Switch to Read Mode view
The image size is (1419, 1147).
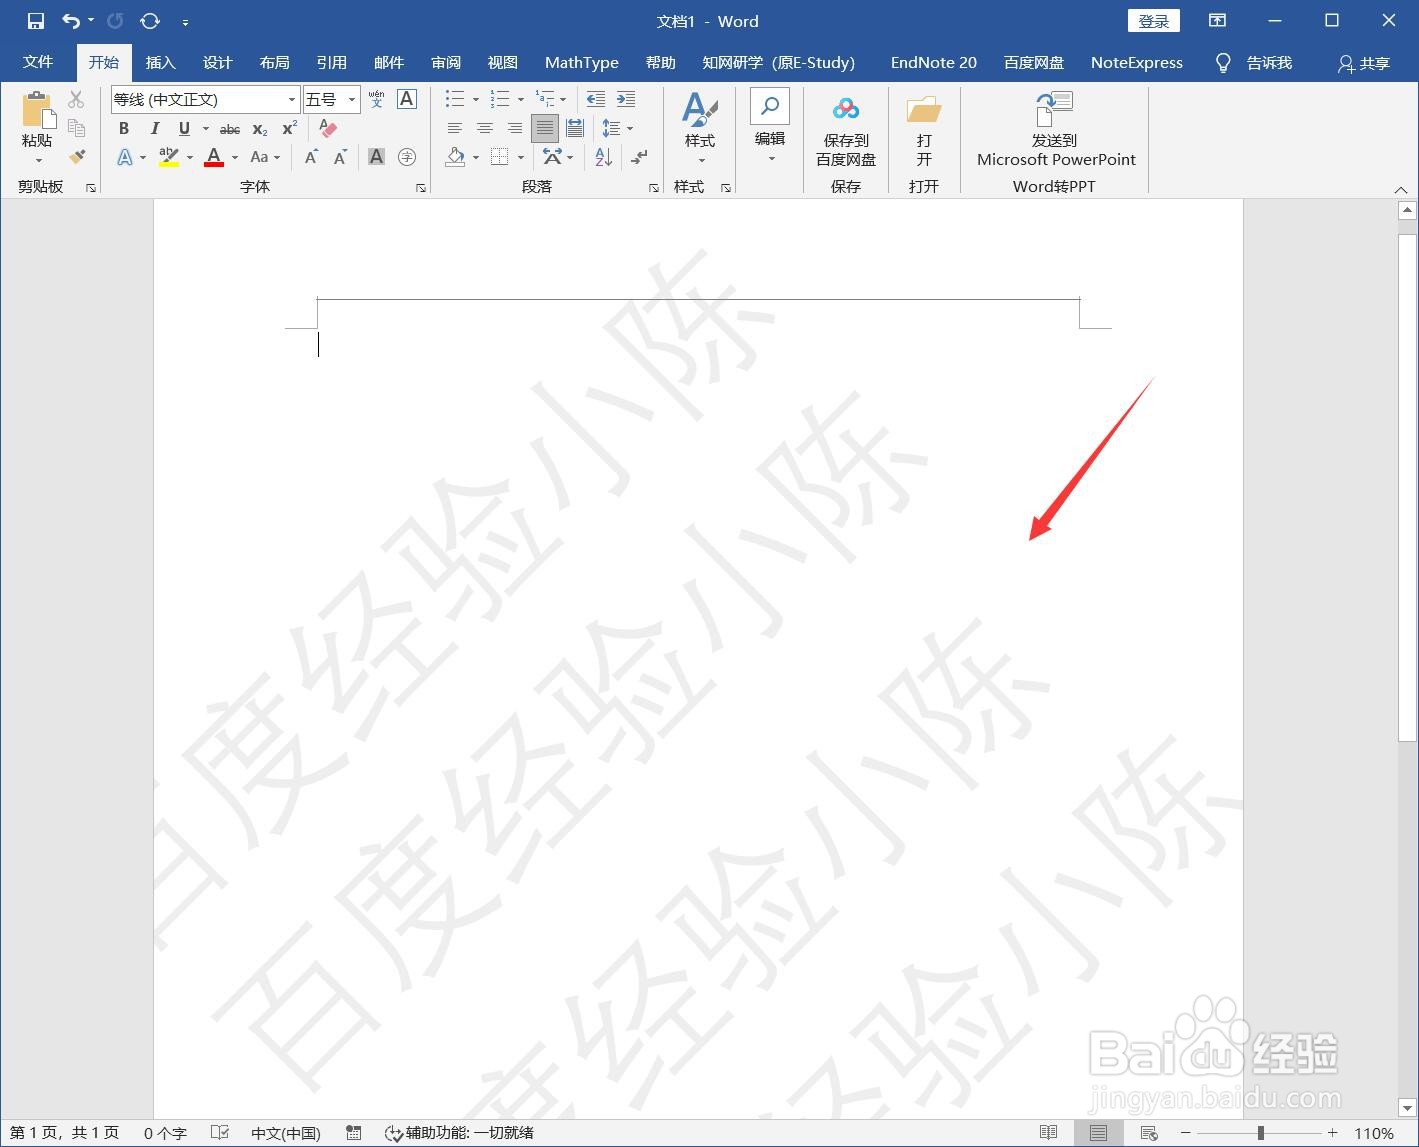pyautogui.click(x=1048, y=1133)
